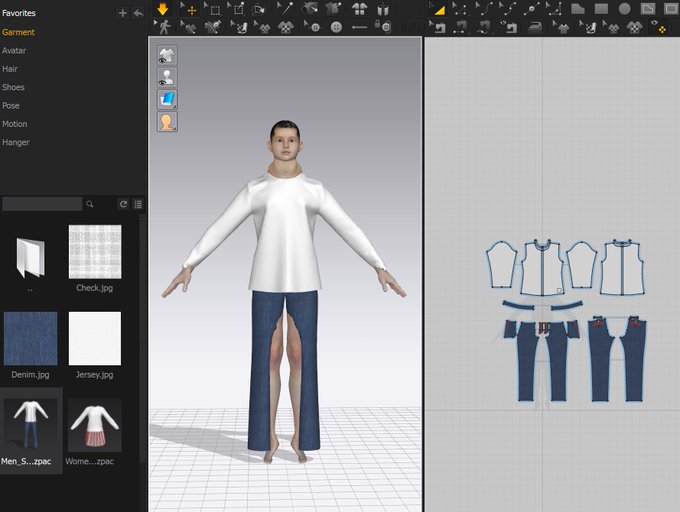Select the Edit Curvature tool
This screenshot has width=680, height=512.
(484, 9)
